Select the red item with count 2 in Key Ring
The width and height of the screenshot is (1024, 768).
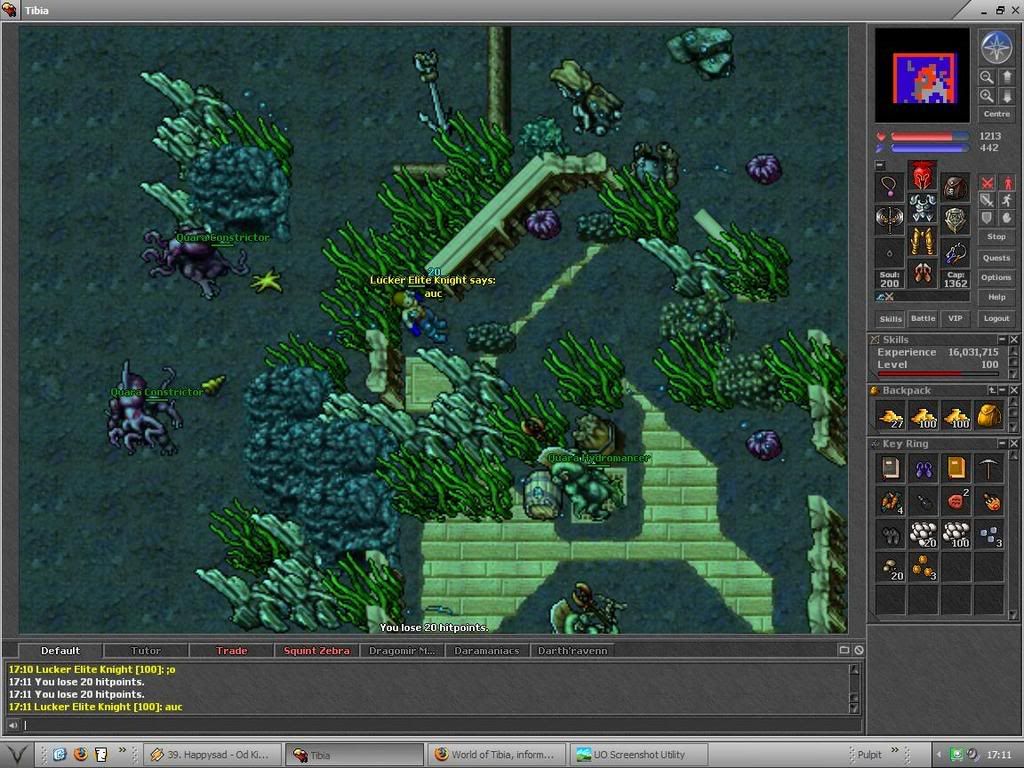[955, 502]
